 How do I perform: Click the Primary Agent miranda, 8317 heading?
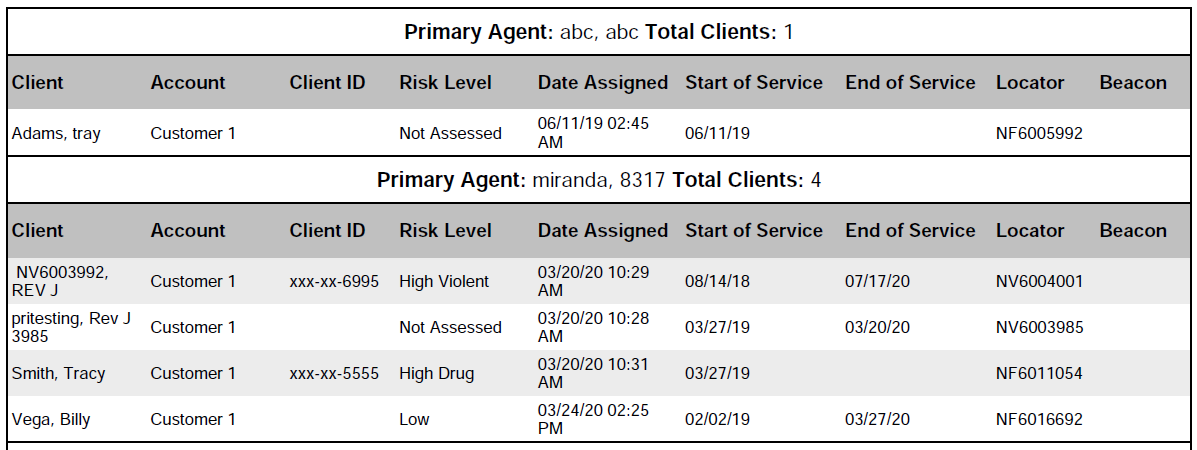tap(598, 181)
